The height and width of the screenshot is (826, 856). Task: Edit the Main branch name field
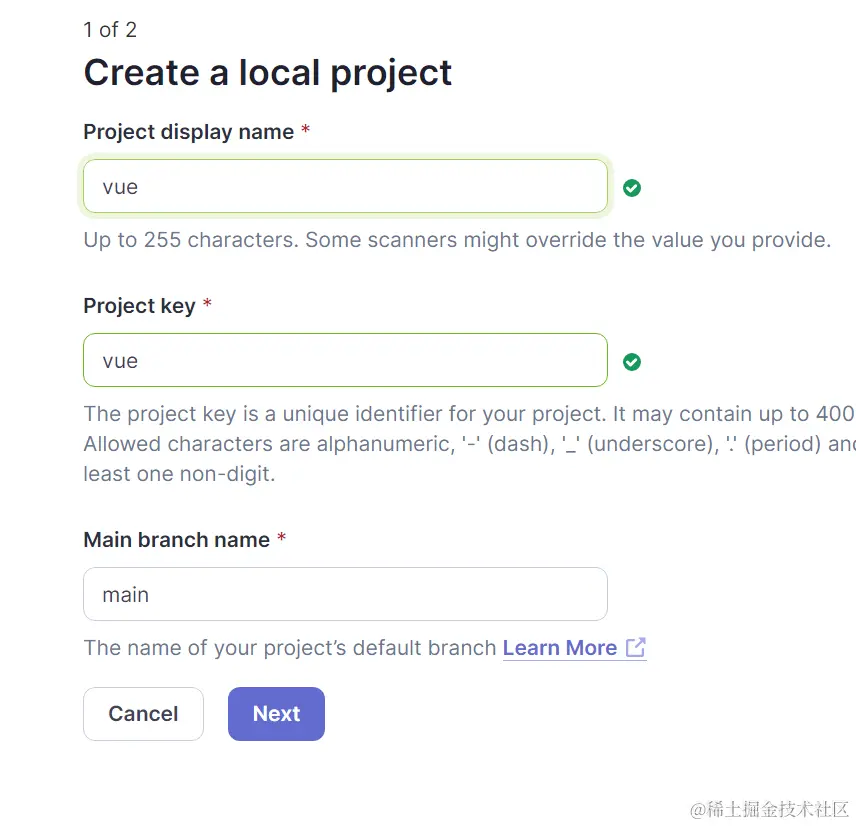[x=345, y=594]
